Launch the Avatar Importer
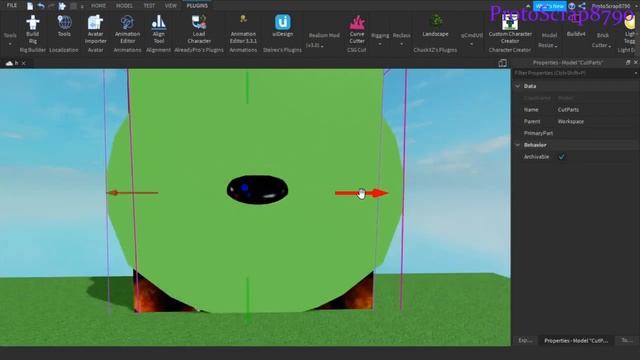Screen dimensions: 640x360 point(95,23)
